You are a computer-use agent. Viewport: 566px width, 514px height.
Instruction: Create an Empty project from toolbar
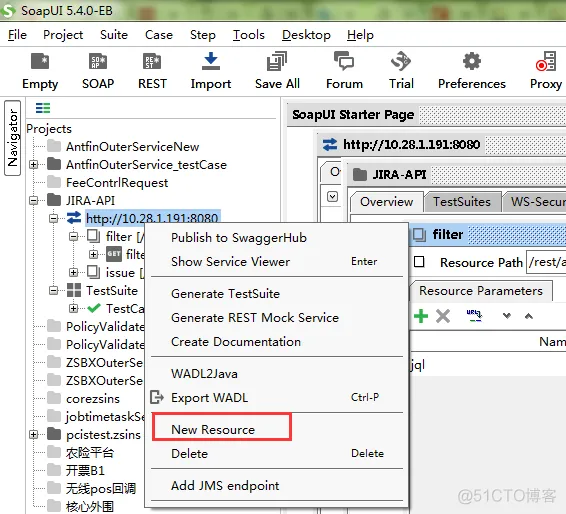click(x=40, y=71)
